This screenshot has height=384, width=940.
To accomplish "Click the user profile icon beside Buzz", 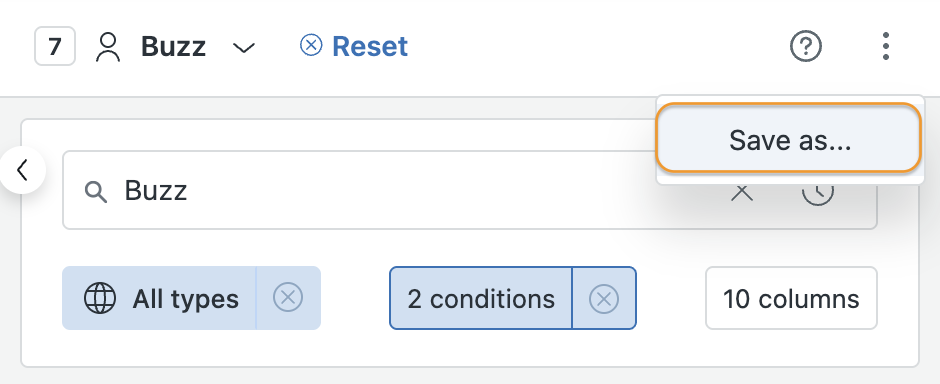I will [108, 47].
